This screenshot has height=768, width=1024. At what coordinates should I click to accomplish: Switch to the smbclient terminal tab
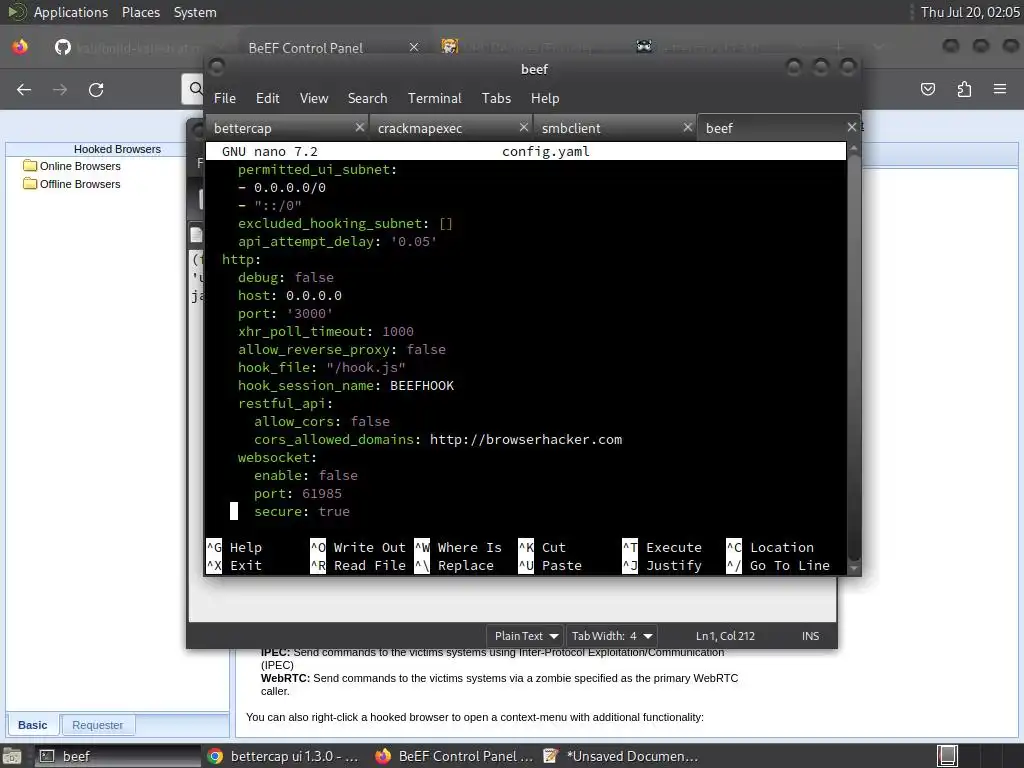click(615, 128)
